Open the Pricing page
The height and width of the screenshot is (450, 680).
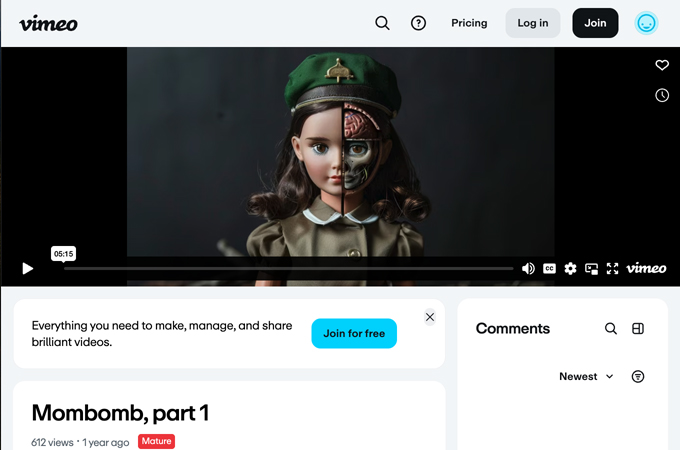pos(469,23)
